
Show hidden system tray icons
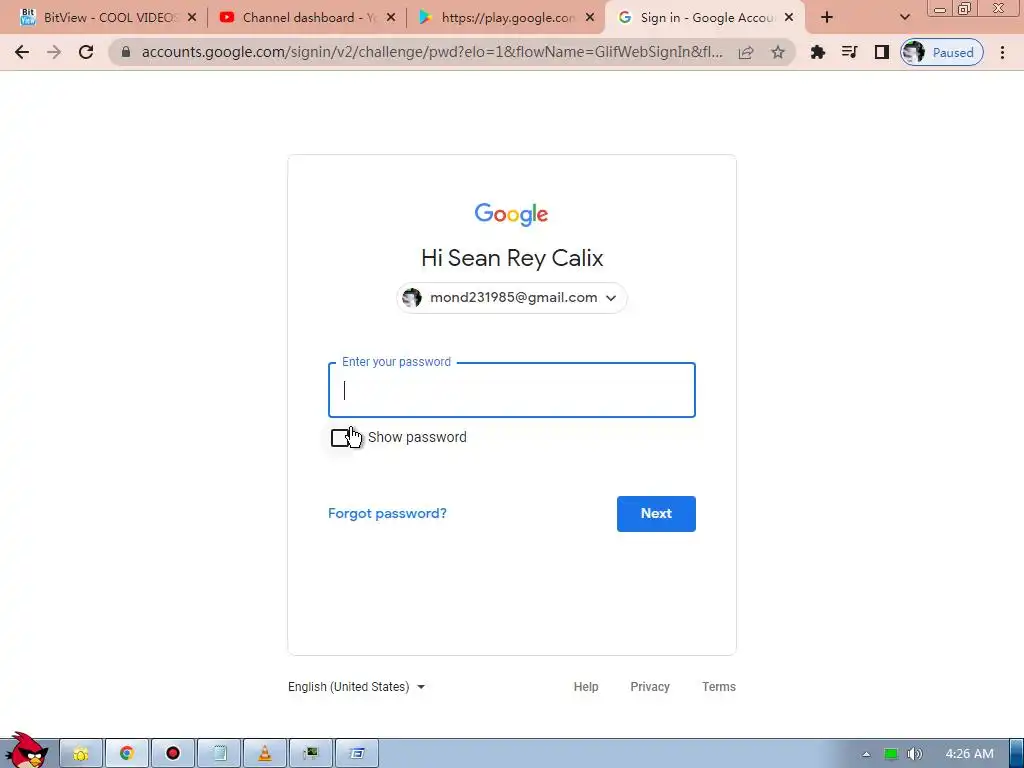point(866,754)
